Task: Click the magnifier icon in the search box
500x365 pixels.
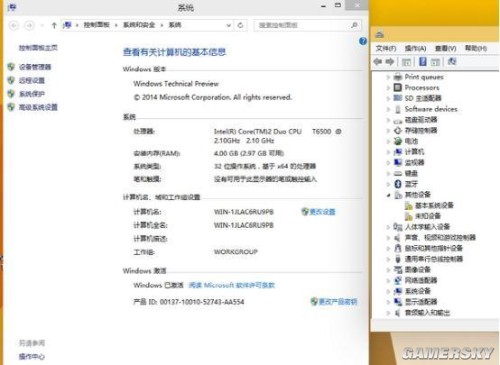Action: pyautogui.click(x=354, y=25)
